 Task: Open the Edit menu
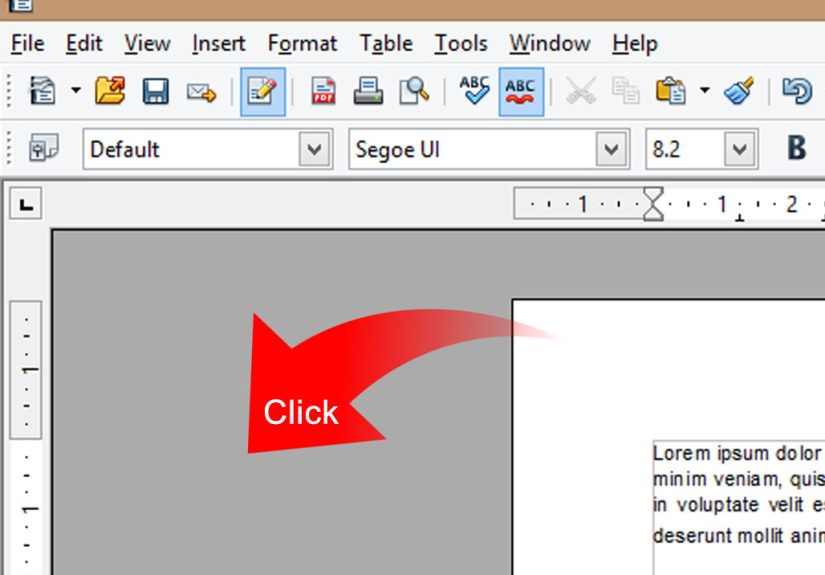84,43
